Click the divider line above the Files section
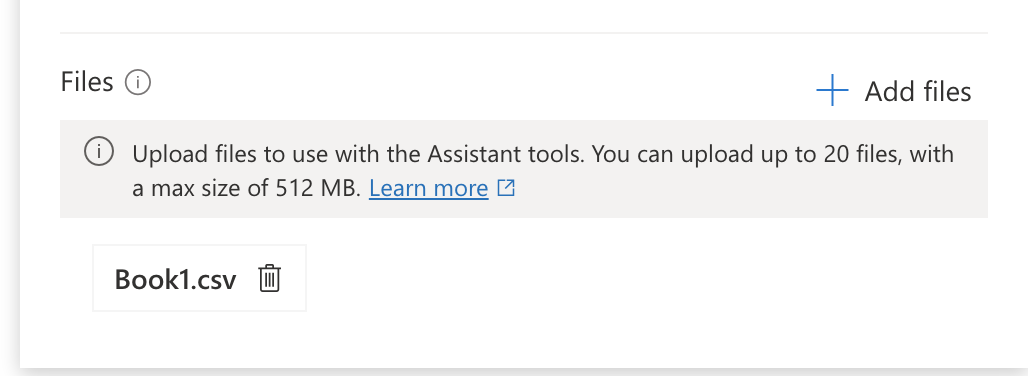This screenshot has width=1028, height=376. (524, 33)
